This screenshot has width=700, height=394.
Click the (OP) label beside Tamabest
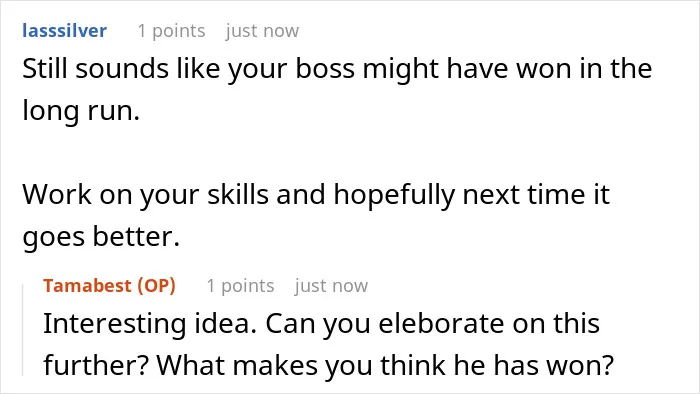tap(156, 286)
